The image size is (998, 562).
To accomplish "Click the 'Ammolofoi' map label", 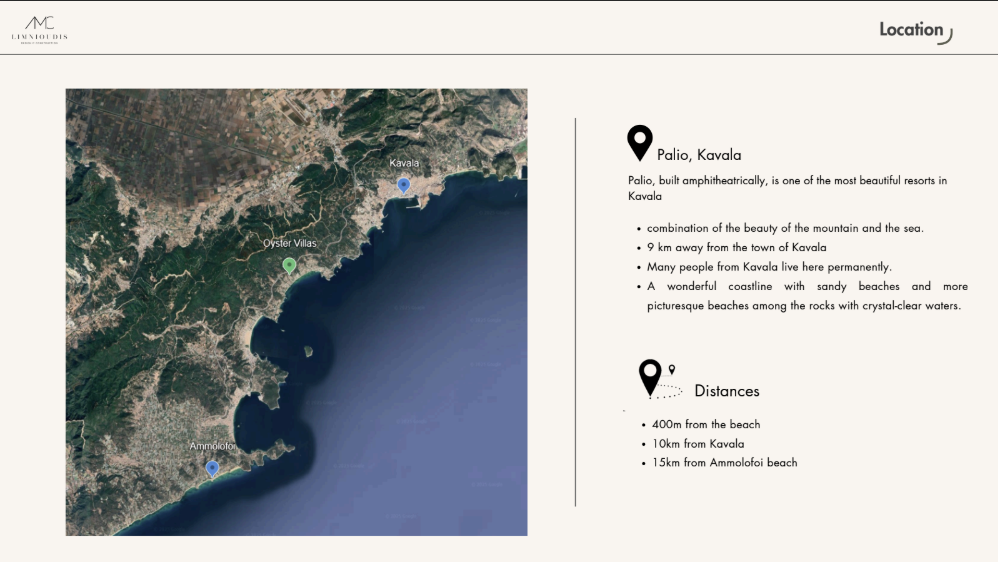I will click(213, 446).
